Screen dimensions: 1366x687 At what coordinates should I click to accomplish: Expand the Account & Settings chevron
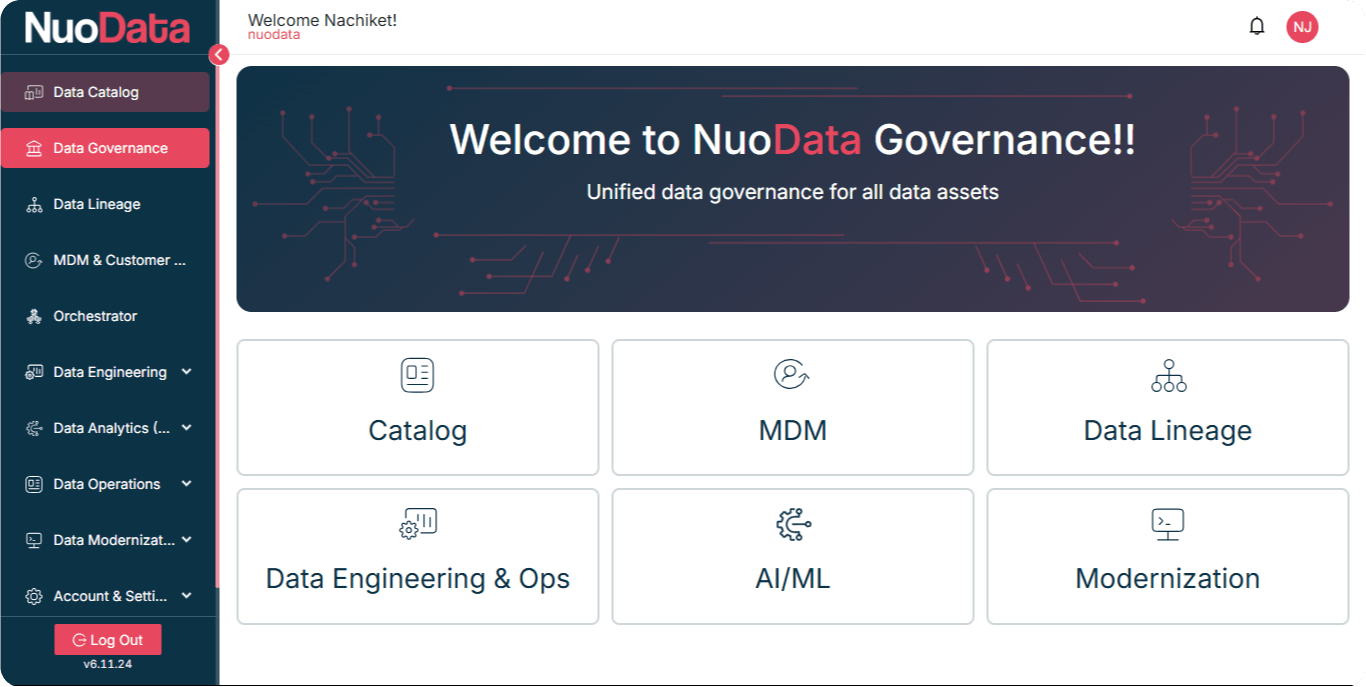tap(186, 596)
